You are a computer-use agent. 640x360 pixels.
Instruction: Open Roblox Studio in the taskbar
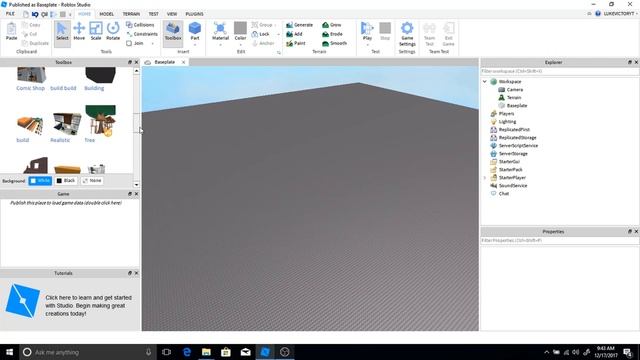click(x=265, y=352)
